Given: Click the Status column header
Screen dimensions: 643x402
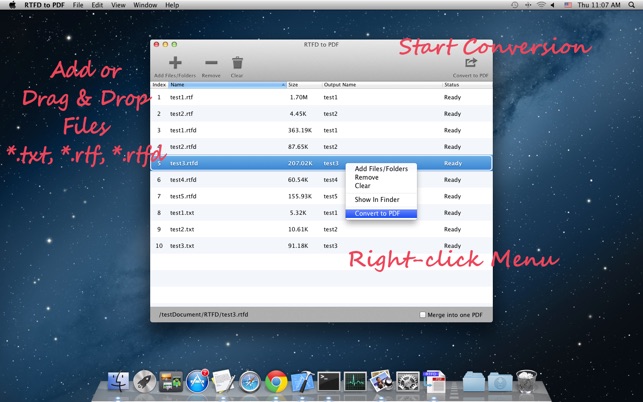Looking at the screenshot, I should click(x=467, y=85).
